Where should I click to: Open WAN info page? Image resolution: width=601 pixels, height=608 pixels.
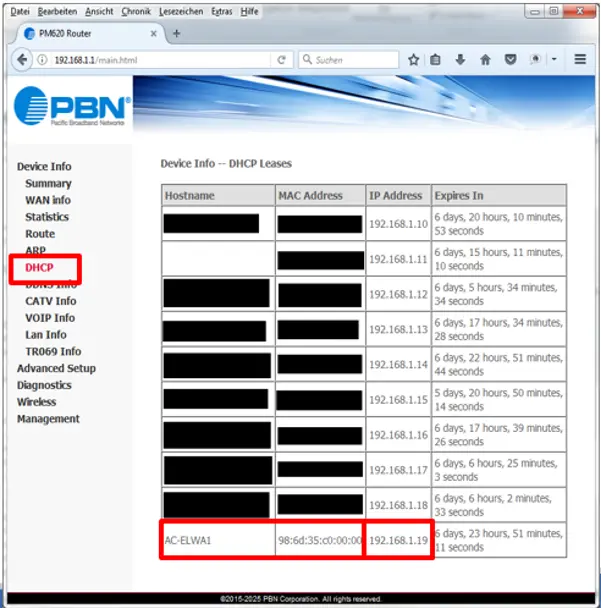point(48,200)
